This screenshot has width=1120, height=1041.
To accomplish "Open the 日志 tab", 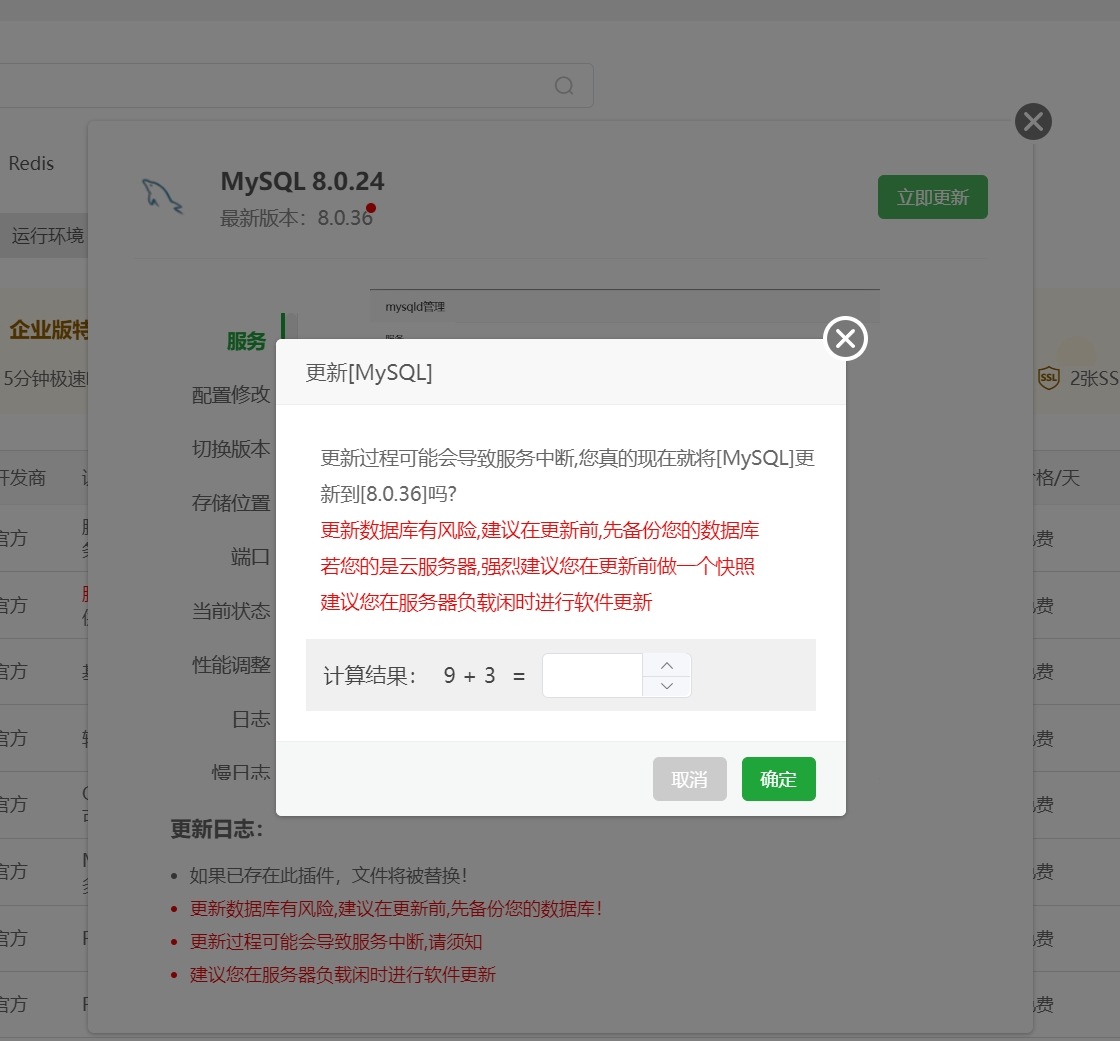I will point(251,719).
